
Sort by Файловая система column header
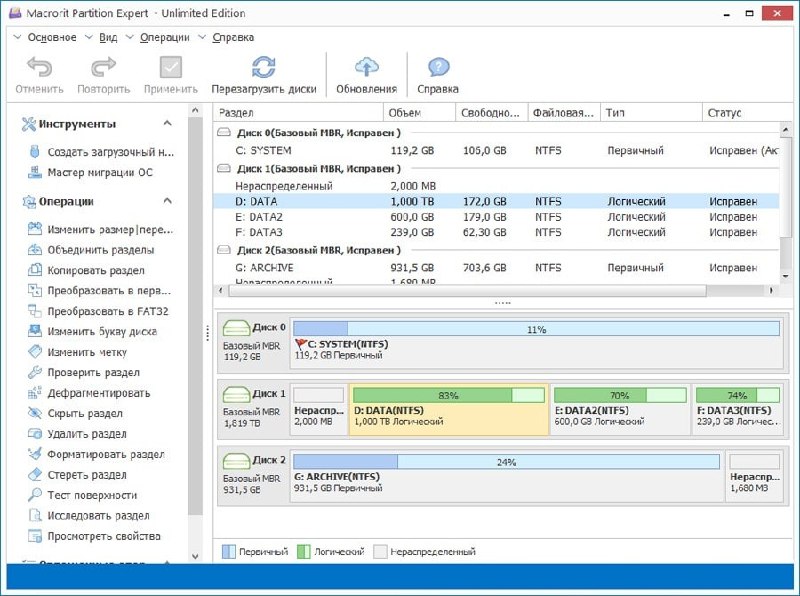coord(563,113)
